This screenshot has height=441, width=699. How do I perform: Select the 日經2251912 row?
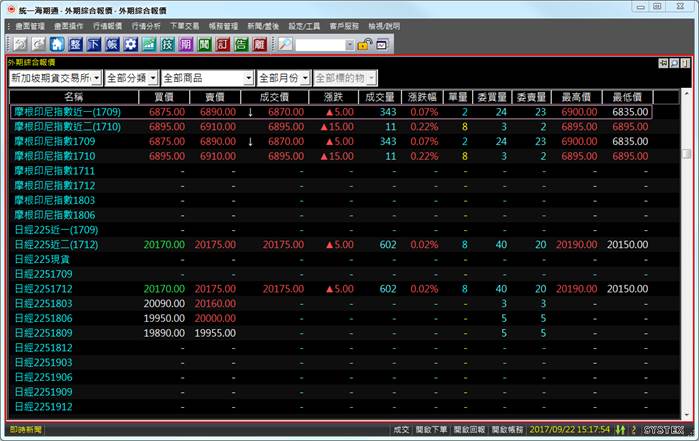331,407
